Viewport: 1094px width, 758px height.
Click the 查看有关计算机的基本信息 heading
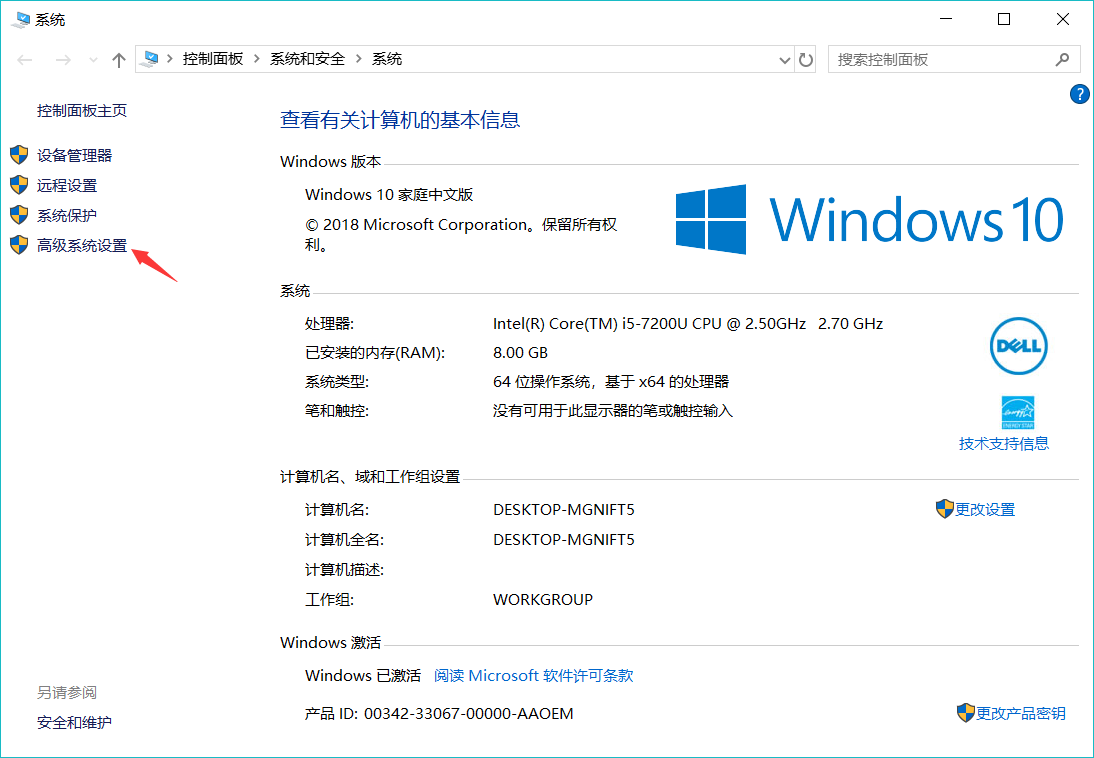(x=400, y=119)
